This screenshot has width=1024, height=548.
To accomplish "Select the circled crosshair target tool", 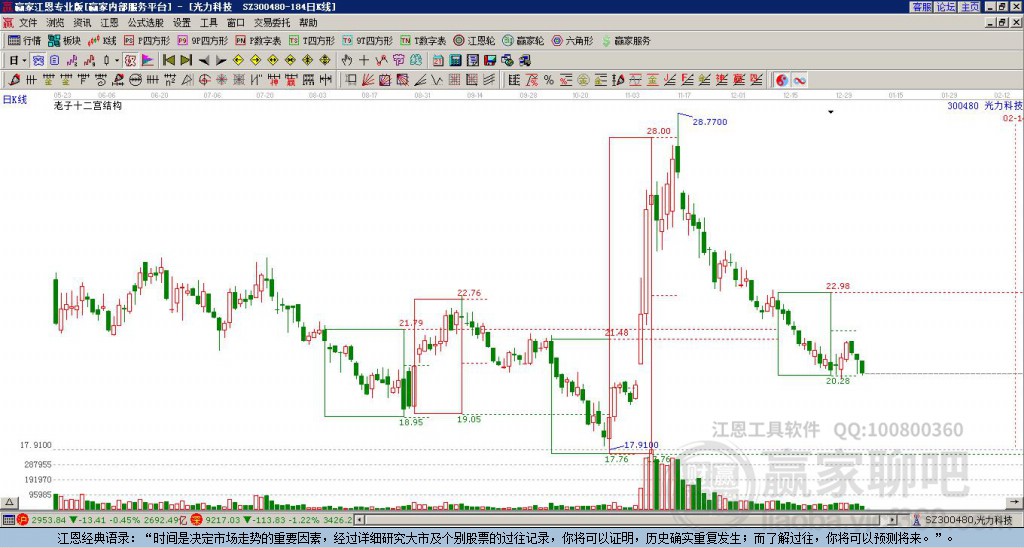I will 204,80.
